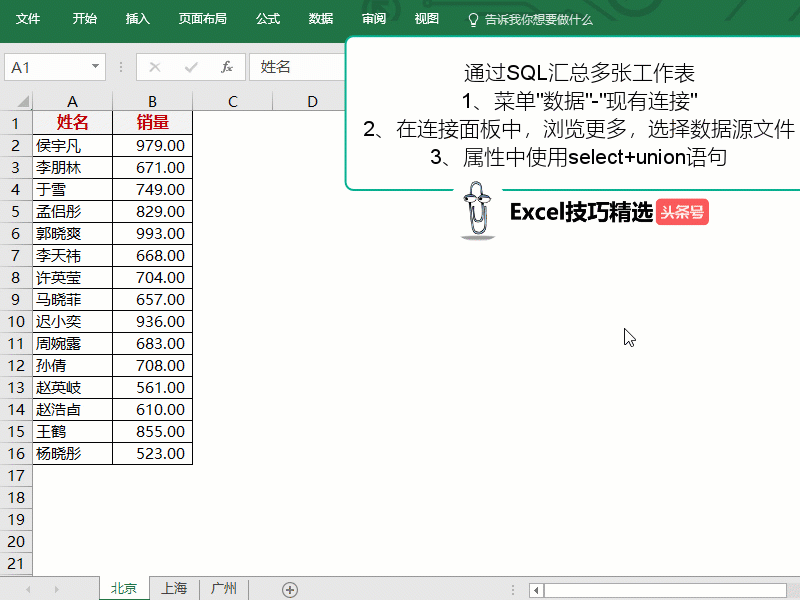This screenshot has height=600, width=800.
Task: Select the cell containing 周婉露
Action: 72,343
